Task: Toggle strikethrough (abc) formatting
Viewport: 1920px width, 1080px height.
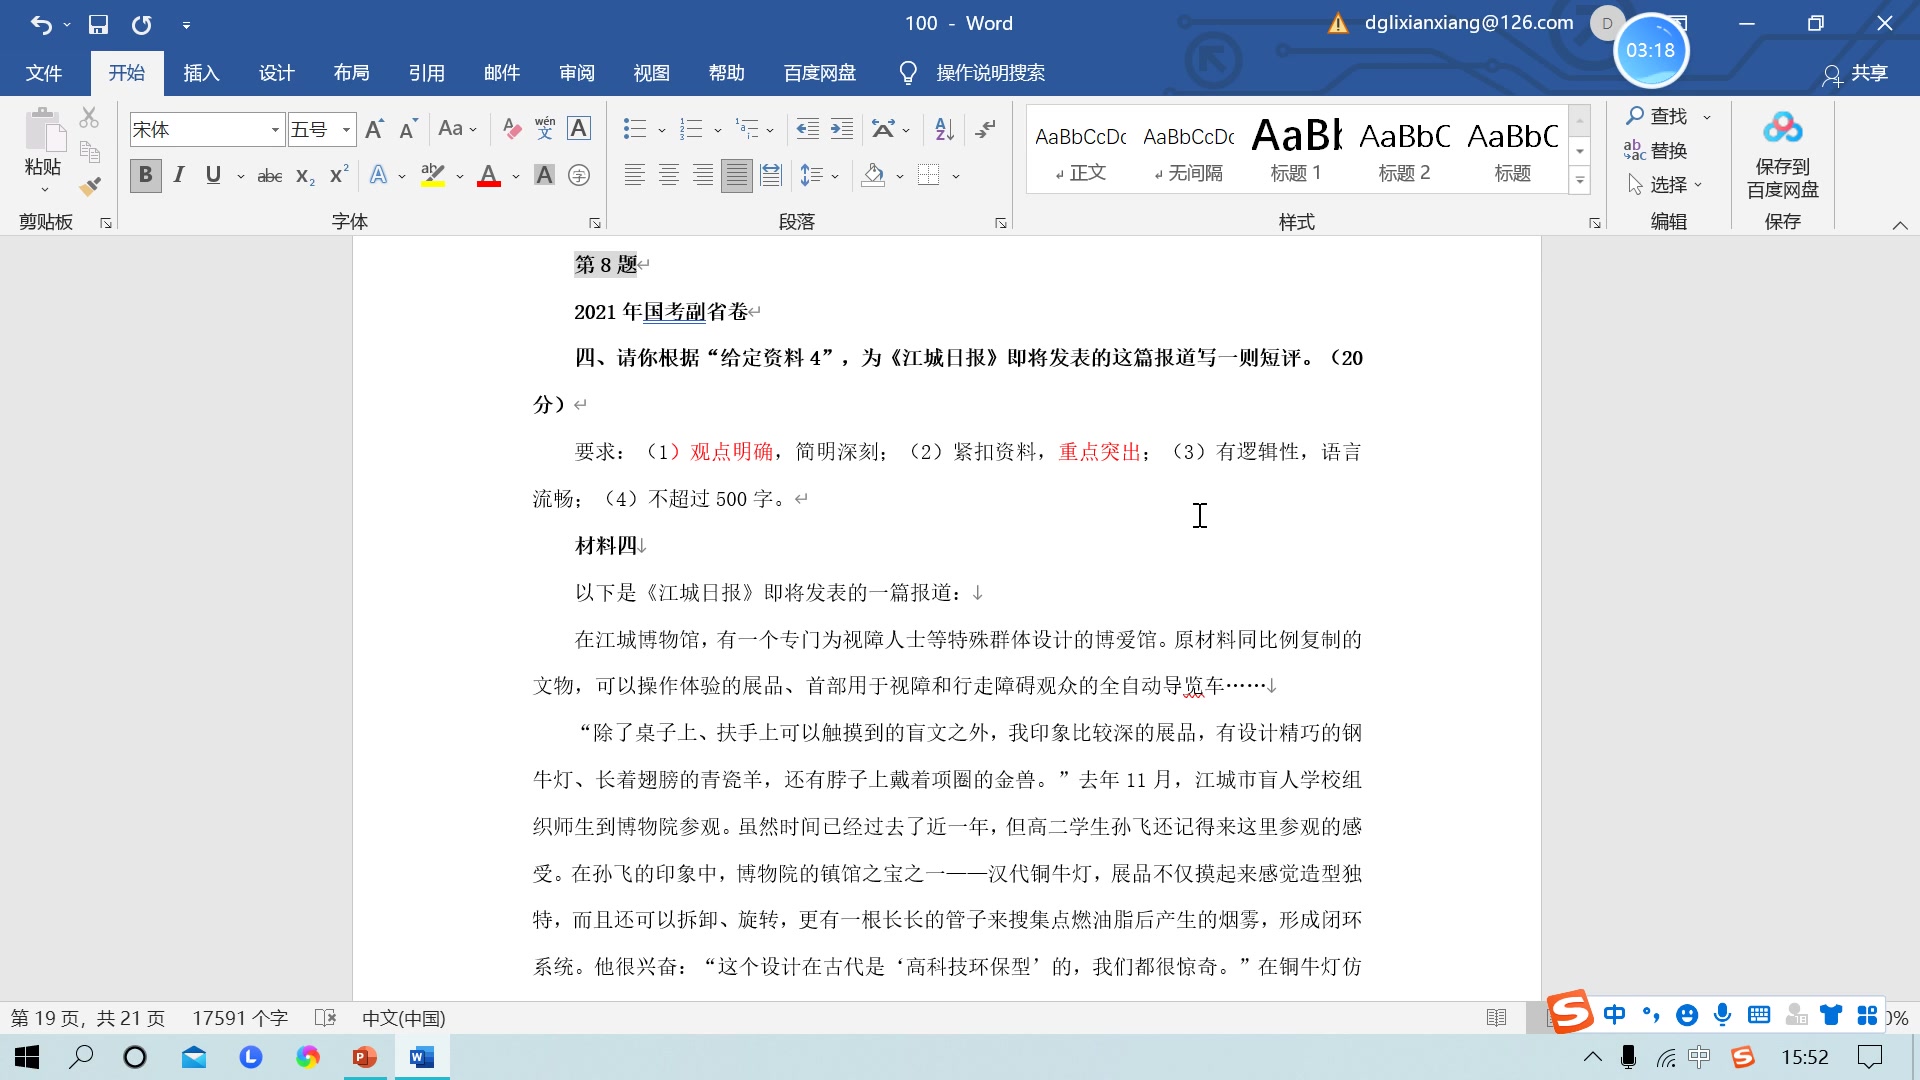Action: (x=270, y=175)
